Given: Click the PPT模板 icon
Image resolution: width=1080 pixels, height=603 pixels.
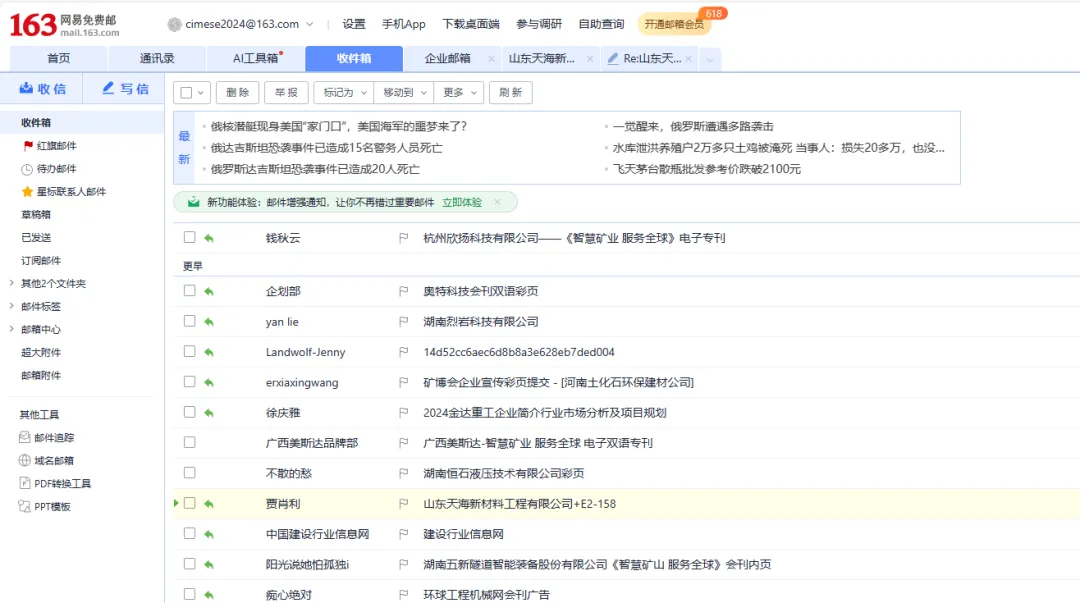Looking at the screenshot, I should point(24,505).
